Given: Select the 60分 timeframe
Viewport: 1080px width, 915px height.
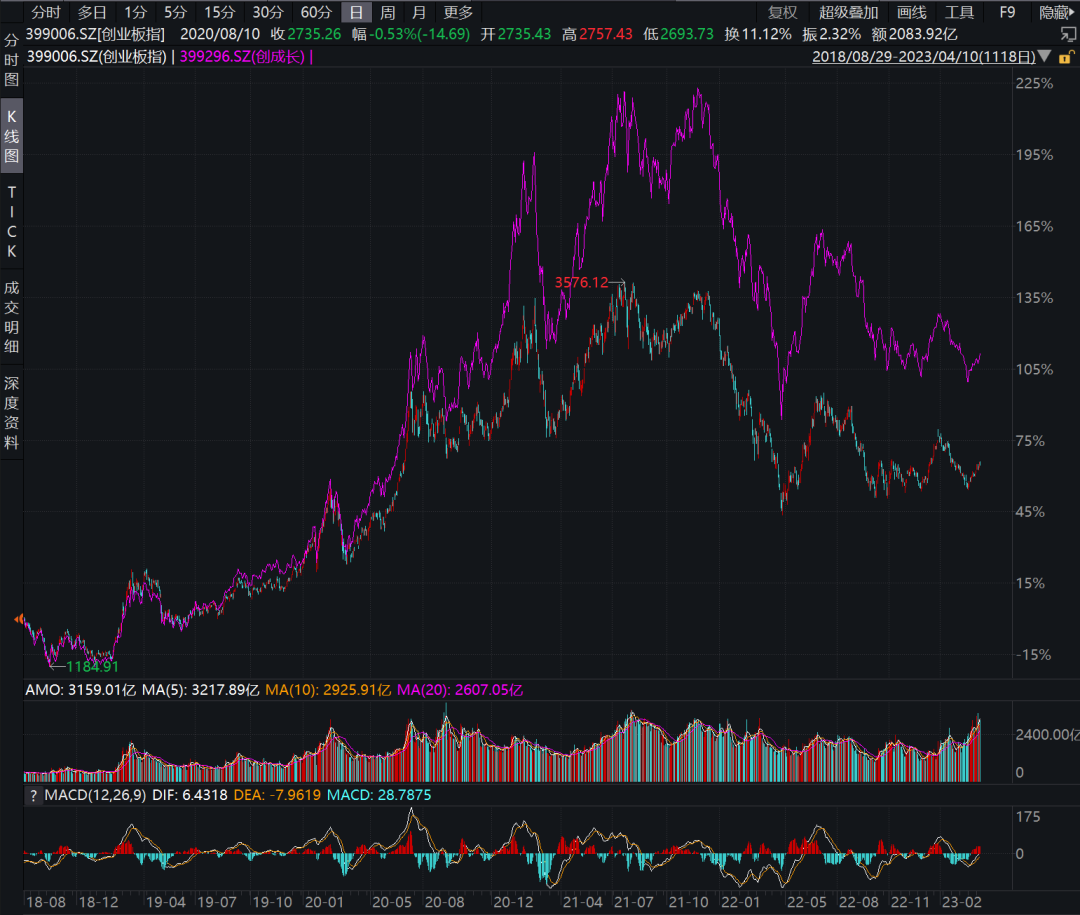Looking at the screenshot, I should [316, 12].
